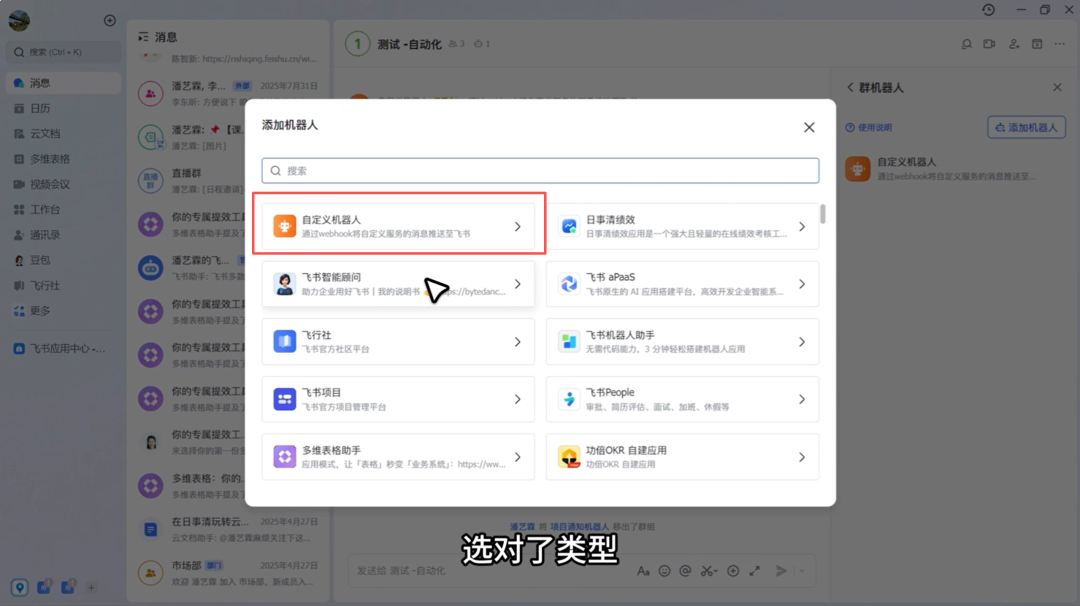Pick the 飞行社 bot icon
The height and width of the screenshot is (606, 1080).
click(x=284, y=342)
